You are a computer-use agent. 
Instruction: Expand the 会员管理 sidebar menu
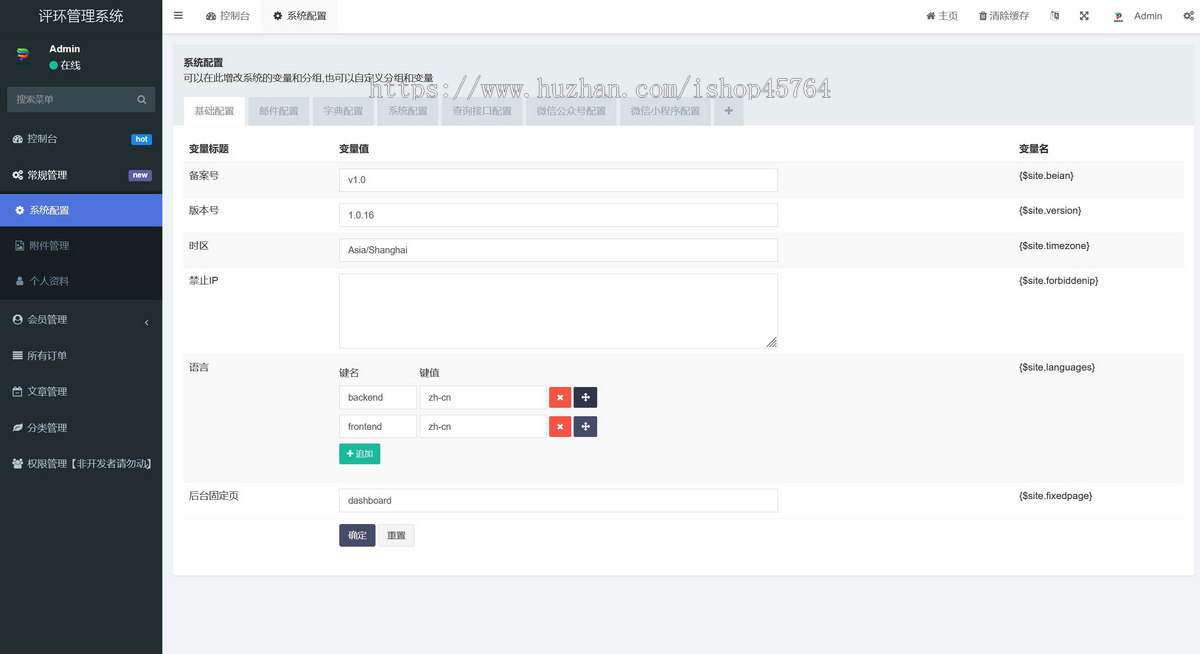80,320
